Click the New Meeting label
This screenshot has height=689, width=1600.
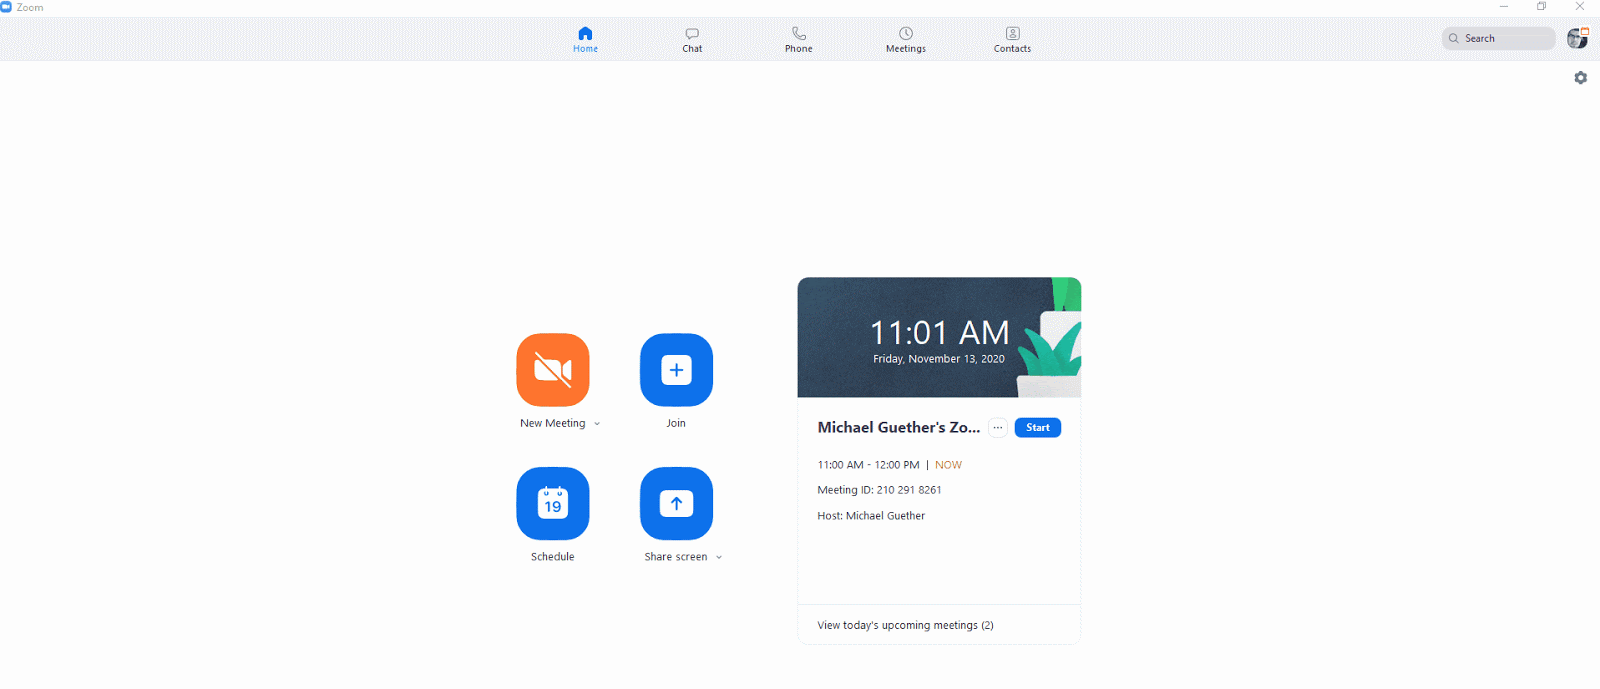[552, 424]
